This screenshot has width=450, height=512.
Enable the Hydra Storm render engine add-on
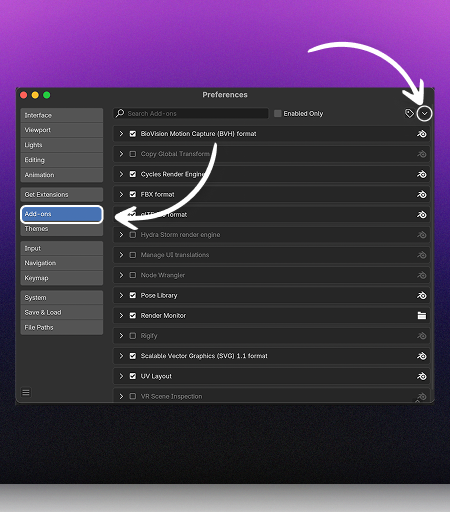point(133,235)
